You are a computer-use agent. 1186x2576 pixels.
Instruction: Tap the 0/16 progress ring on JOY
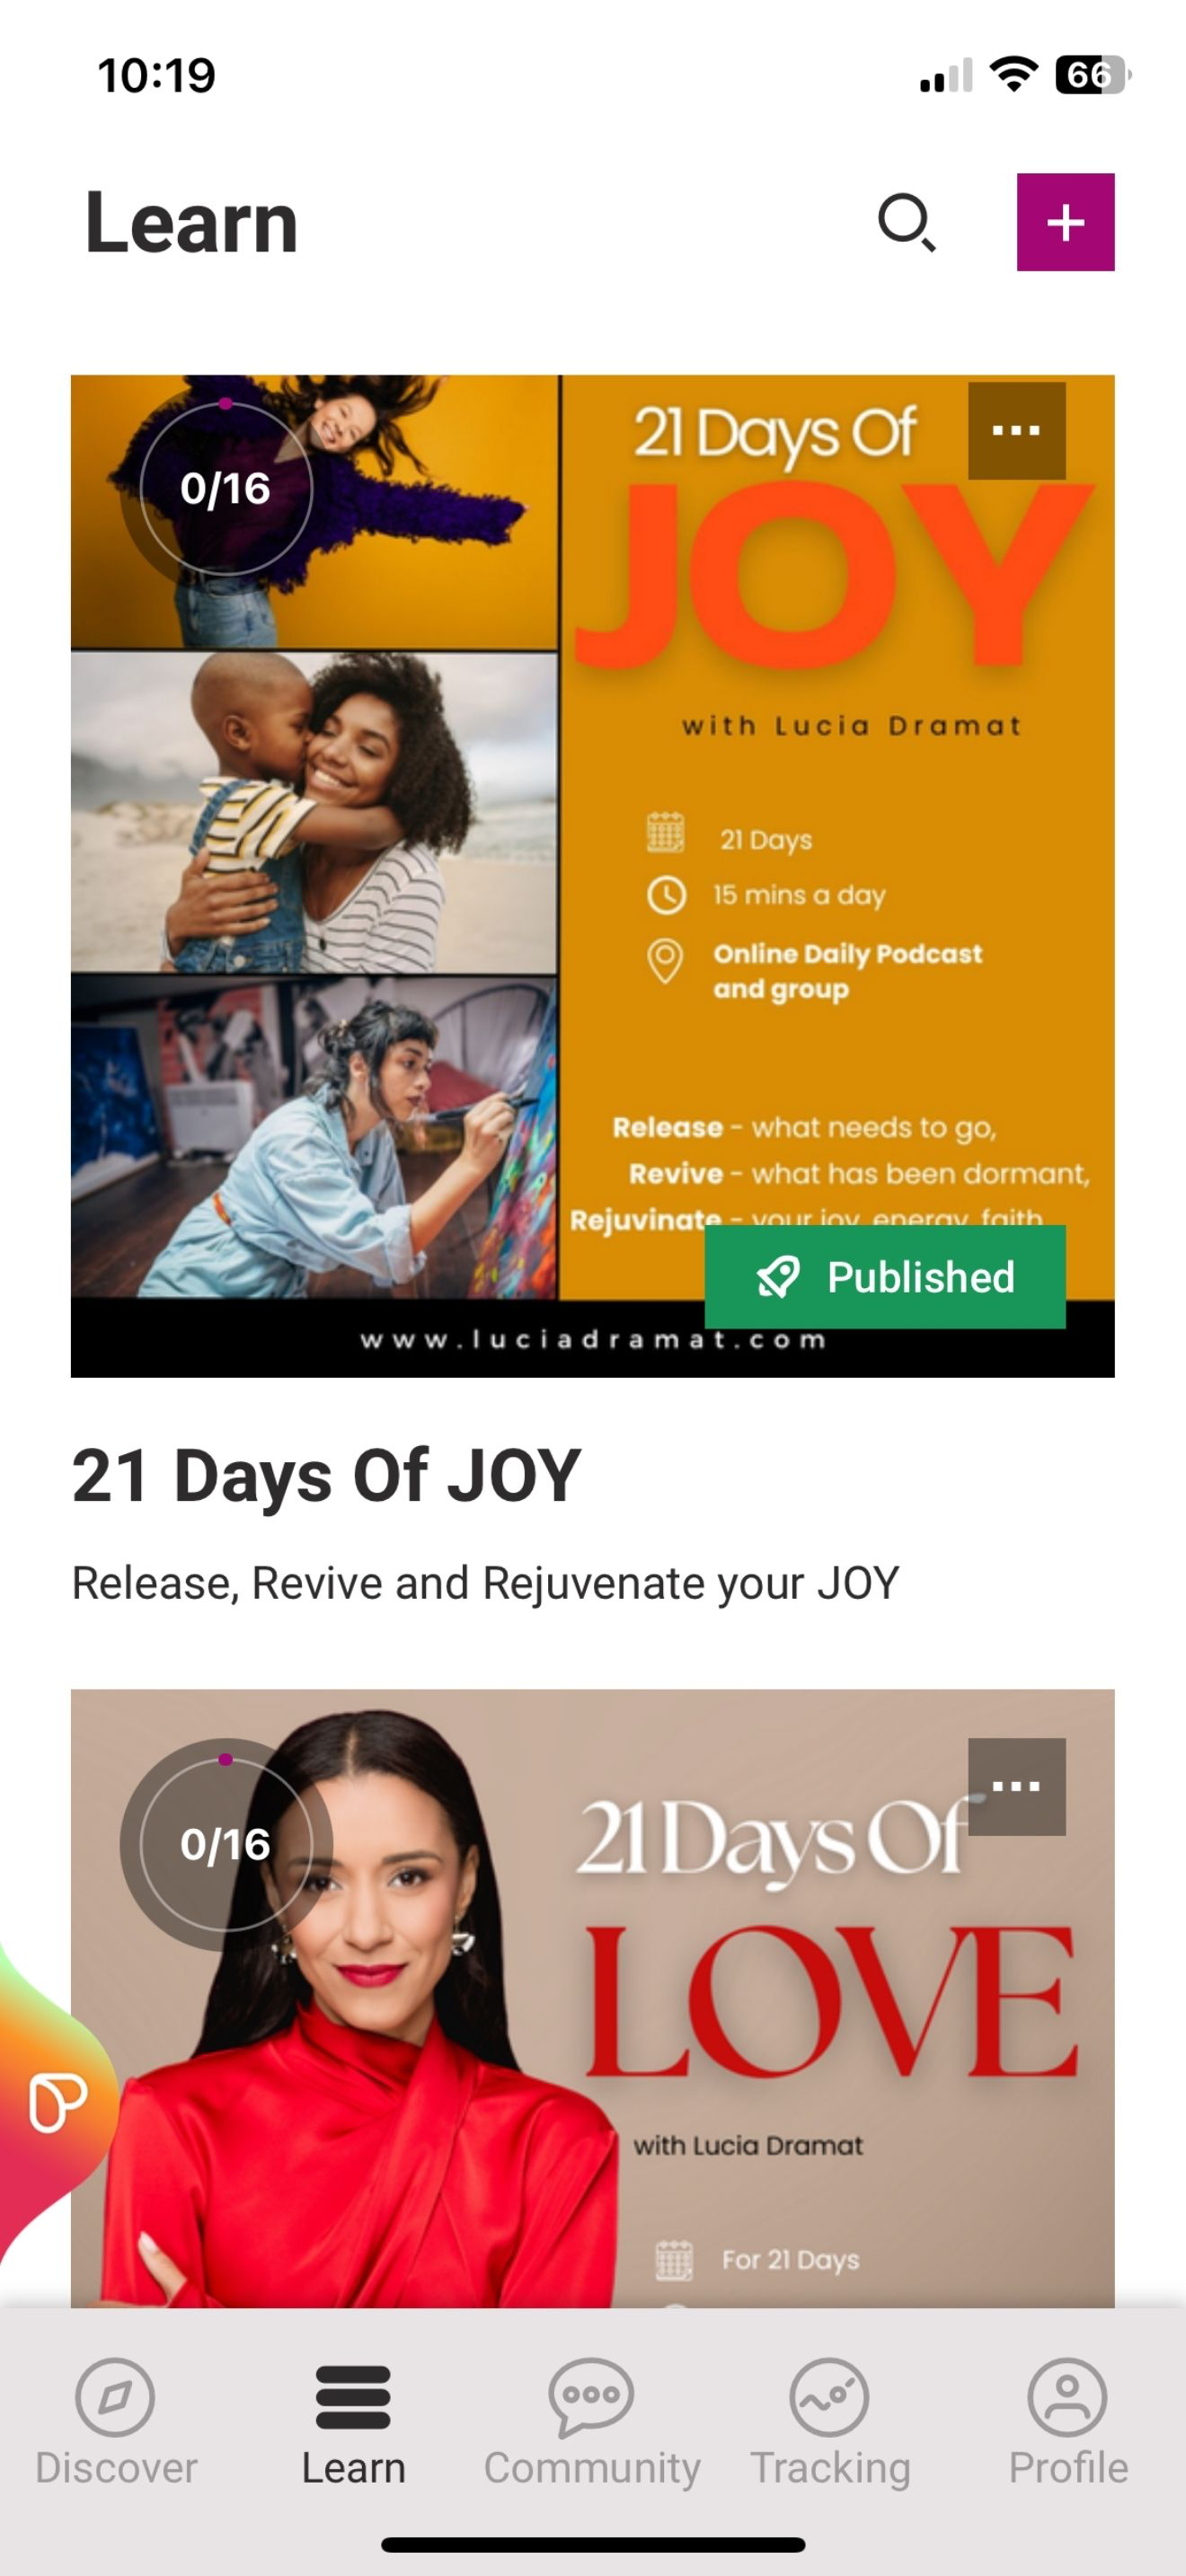point(226,489)
